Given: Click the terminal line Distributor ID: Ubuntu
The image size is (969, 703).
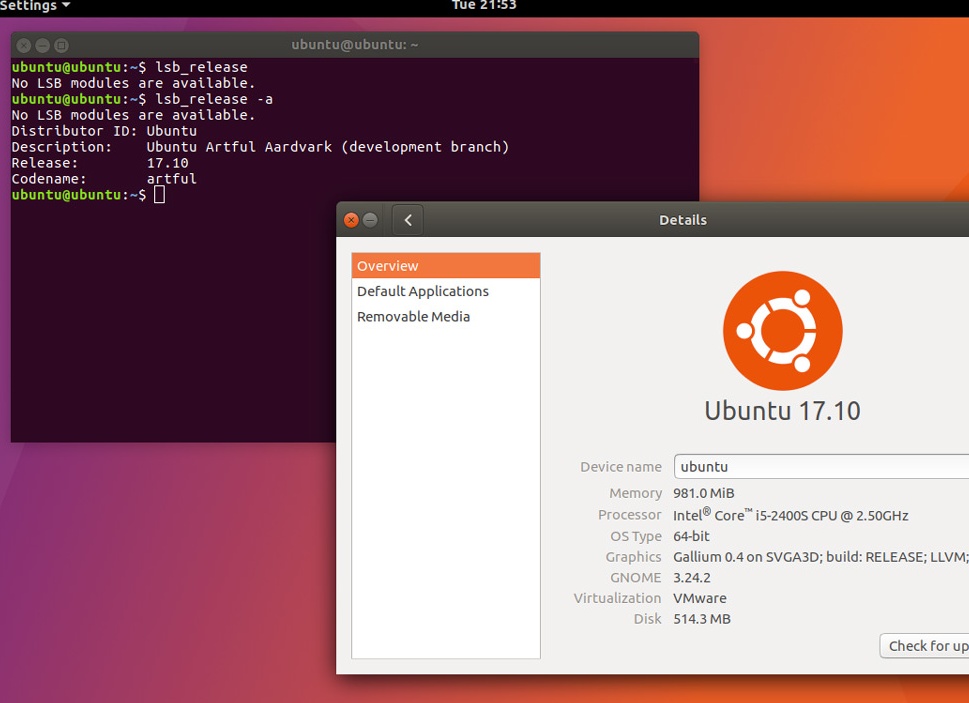Looking at the screenshot, I should [104, 131].
